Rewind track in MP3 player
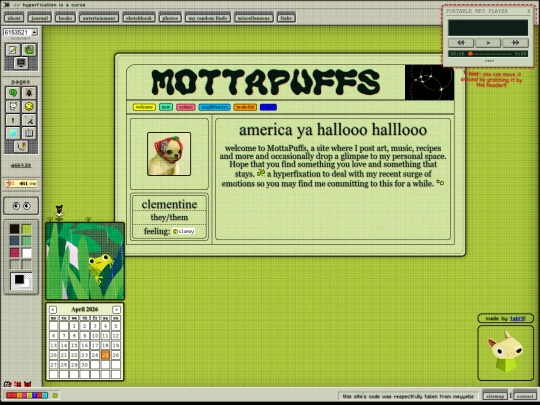Image resolution: width=540 pixels, height=405 pixels. (x=461, y=43)
